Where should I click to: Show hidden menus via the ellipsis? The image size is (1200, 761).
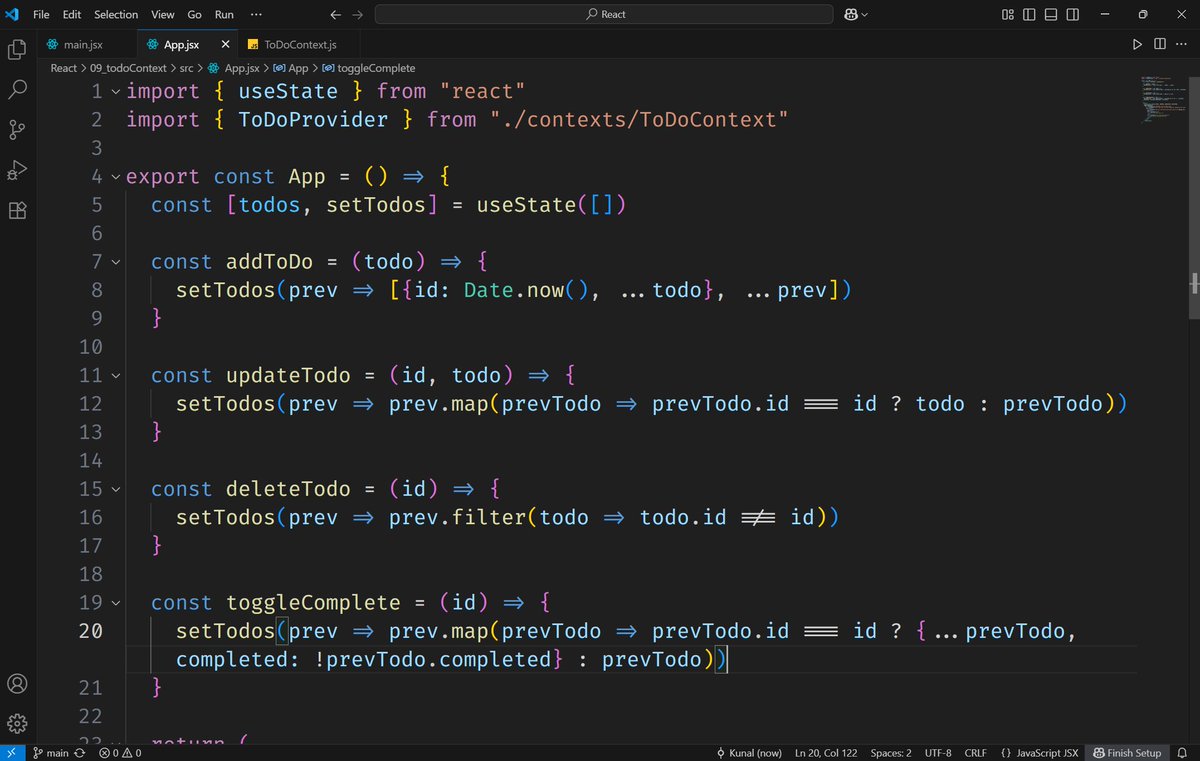(256, 15)
